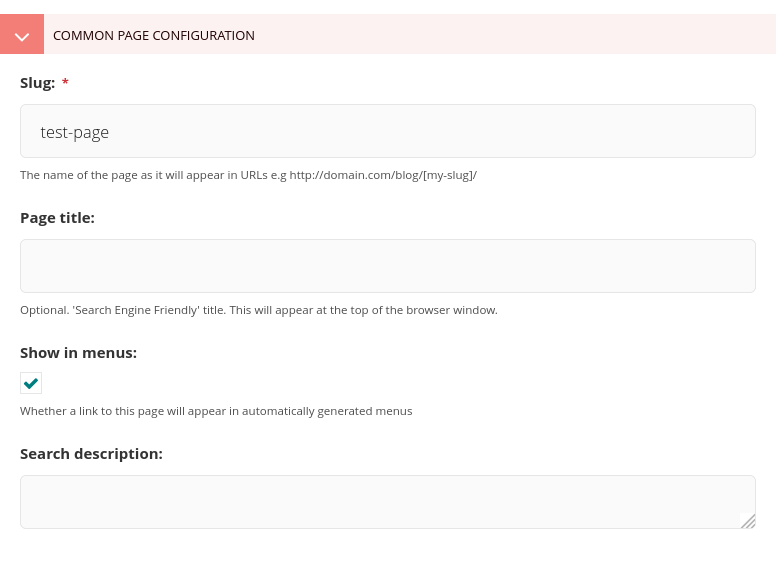Focus the Page title input field
The height and width of the screenshot is (572, 776).
[387, 266]
